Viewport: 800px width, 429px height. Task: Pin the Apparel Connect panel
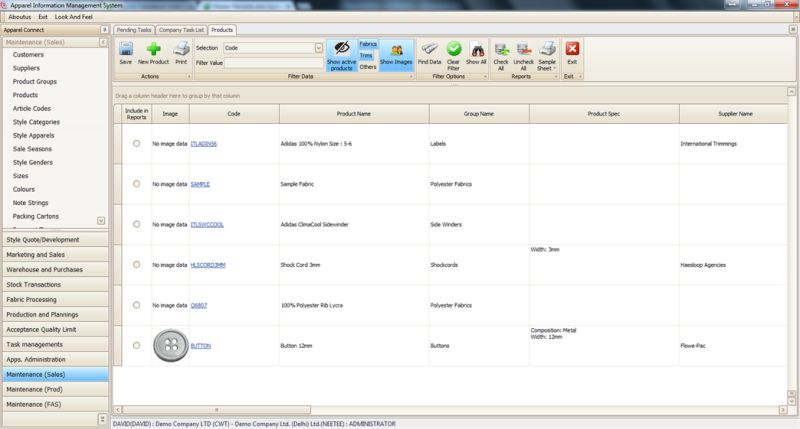[x=104, y=30]
